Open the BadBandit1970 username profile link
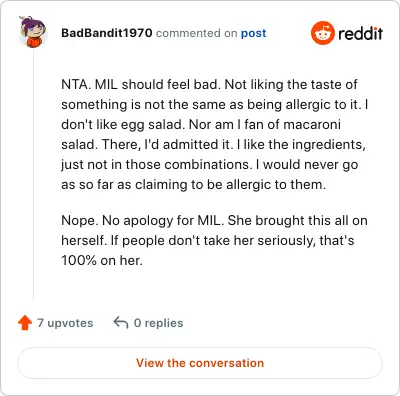 [107, 33]
